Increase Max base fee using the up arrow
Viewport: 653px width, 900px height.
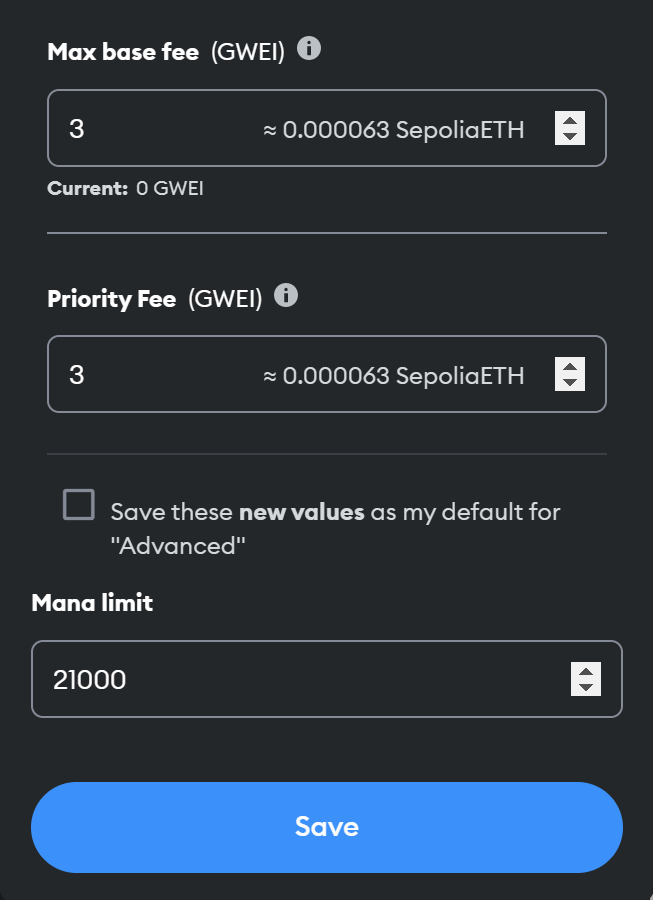tap(568, 119)
